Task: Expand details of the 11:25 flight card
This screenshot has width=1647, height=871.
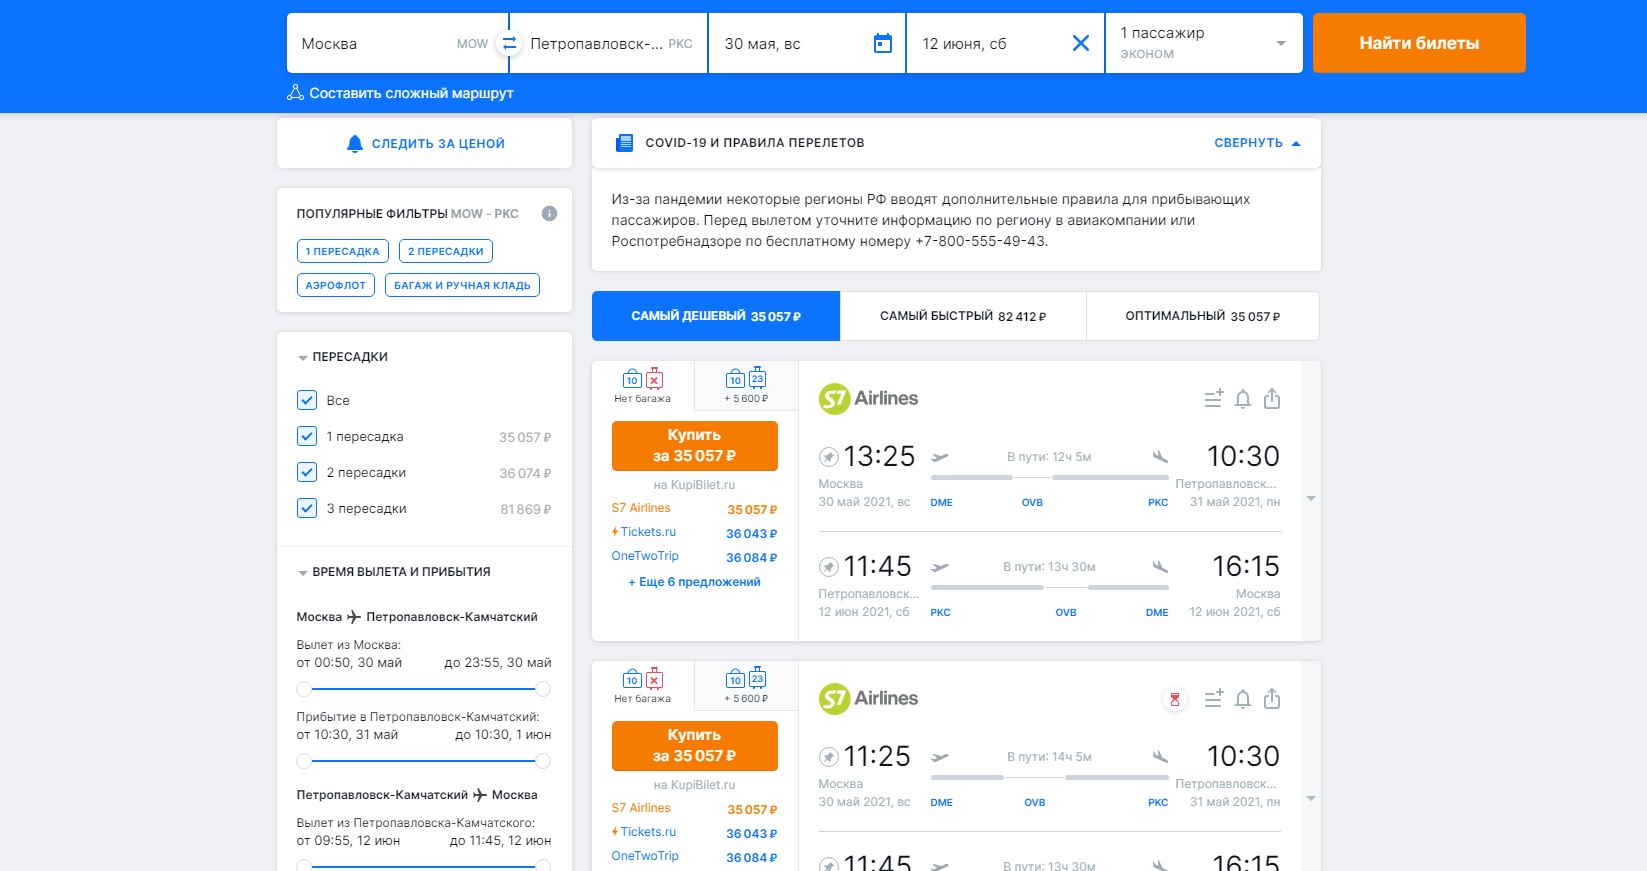Action: (1311, 799)
